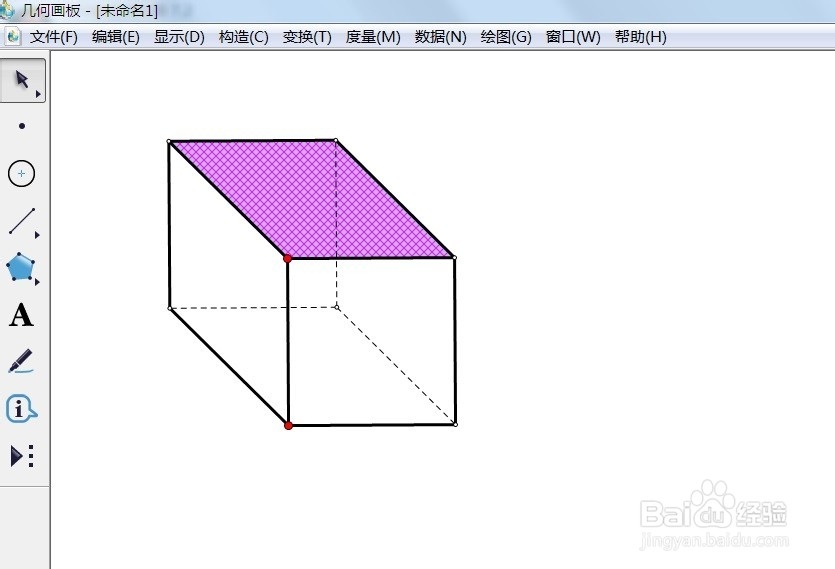Select the Arrow selection tool
Image resolution: width=835 pixels, height=569 pixels.
[x=22, y=80]
